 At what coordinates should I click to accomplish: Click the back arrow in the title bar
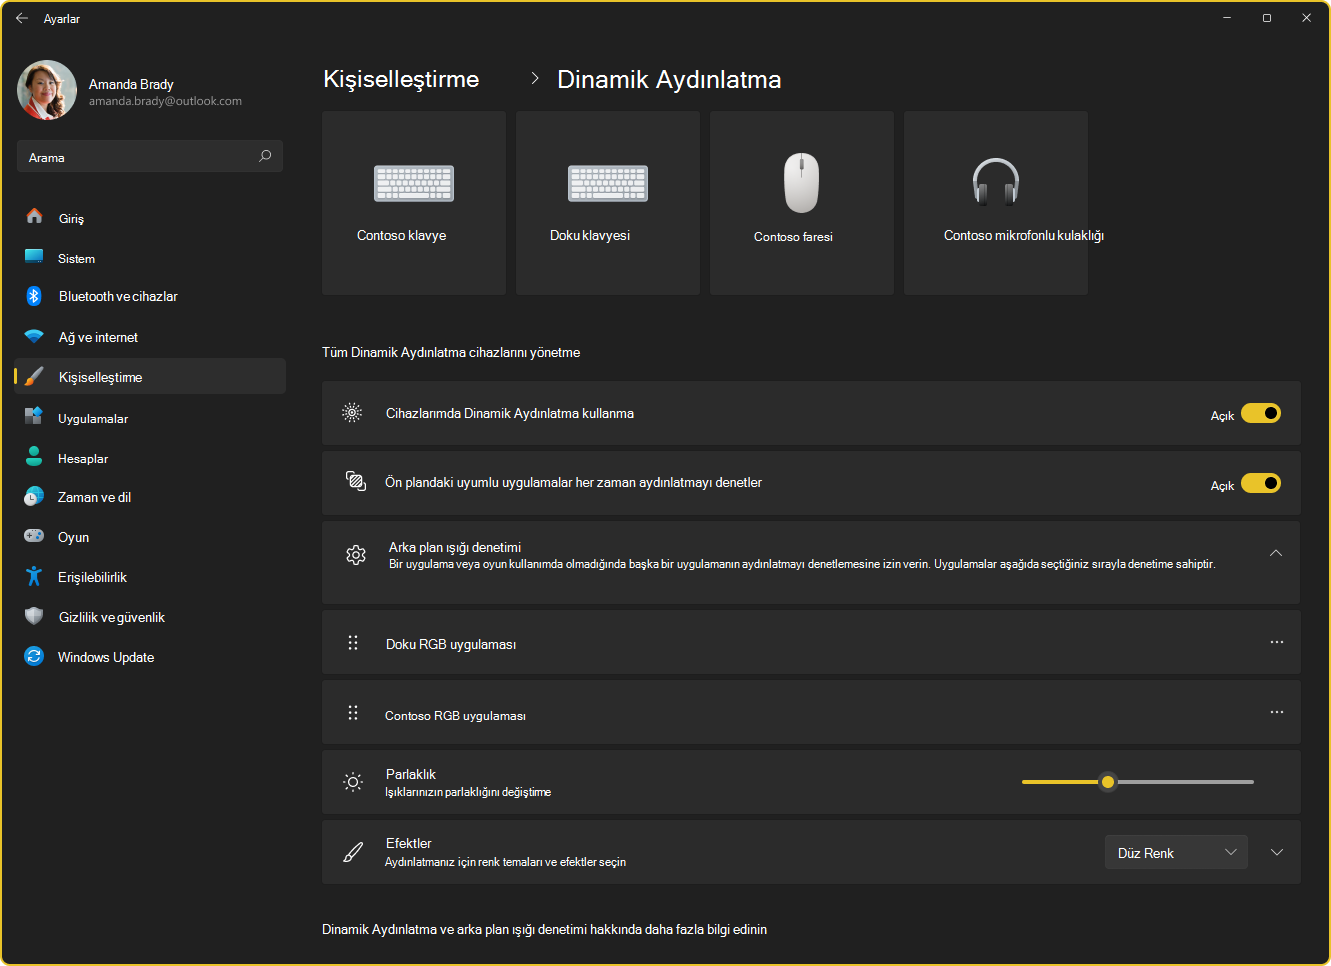(x=22, y=18)
